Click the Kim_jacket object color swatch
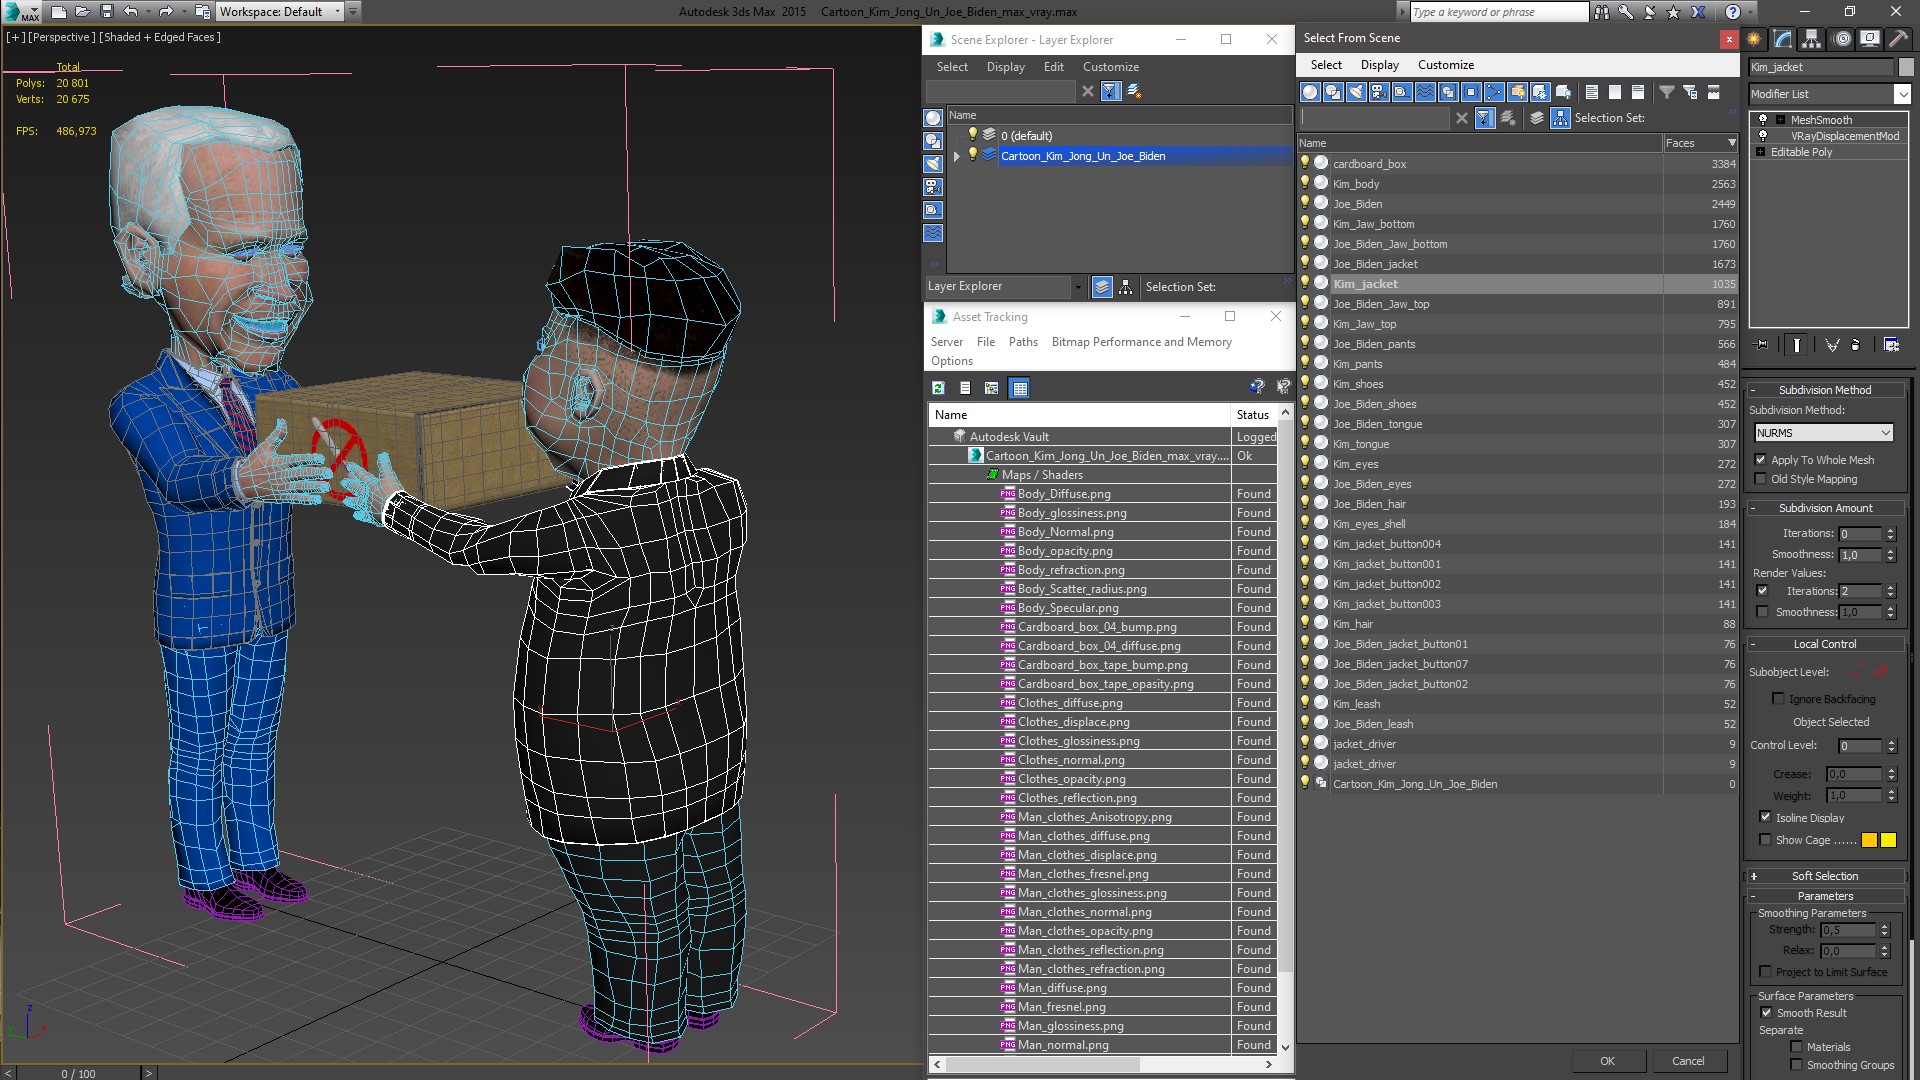1920x1080 pixels. [1905, 67]
